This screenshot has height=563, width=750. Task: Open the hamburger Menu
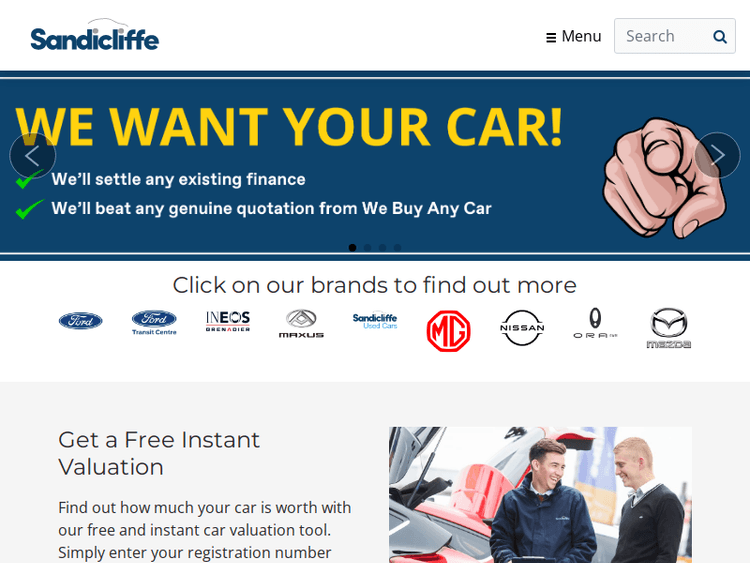574,36
